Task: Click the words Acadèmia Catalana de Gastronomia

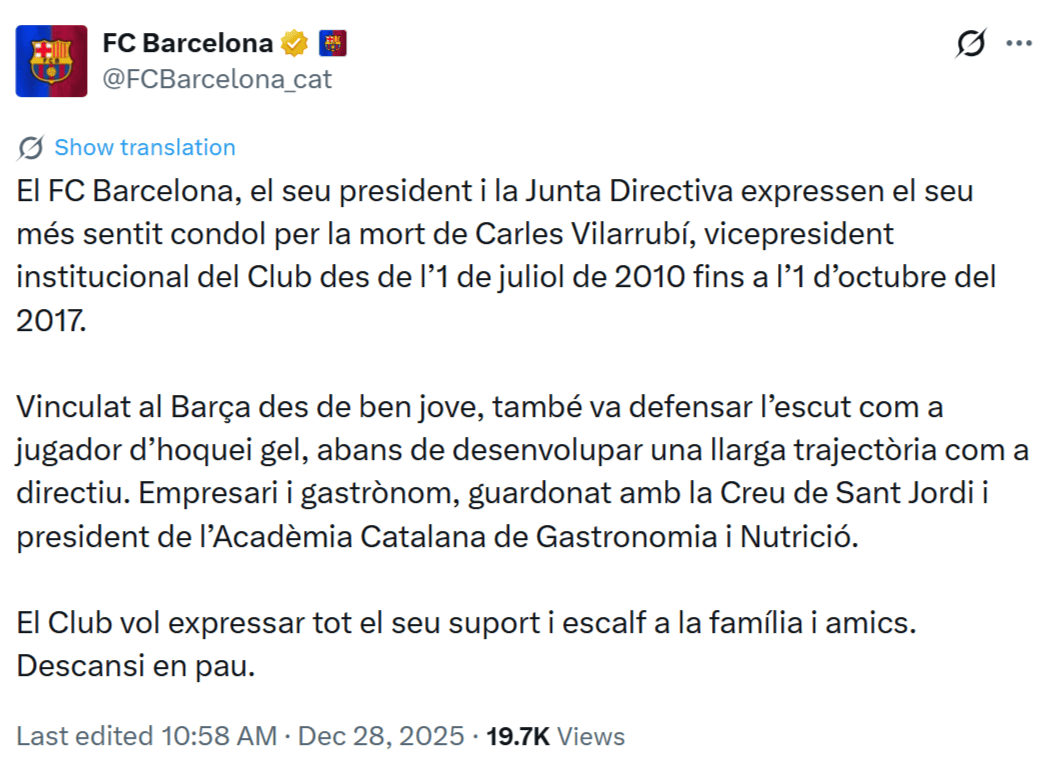Action: 478,536
